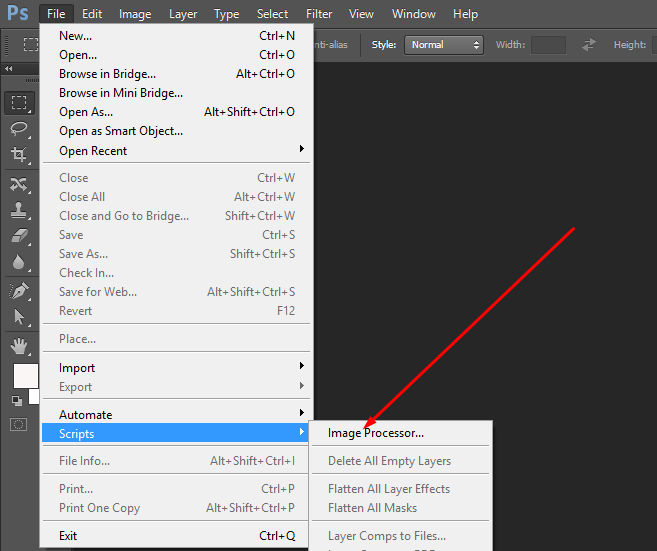Image resolution: width=657 pixels, height=551 pixels.
Task: Click the foreground color swatch
Action: point(26,376)
